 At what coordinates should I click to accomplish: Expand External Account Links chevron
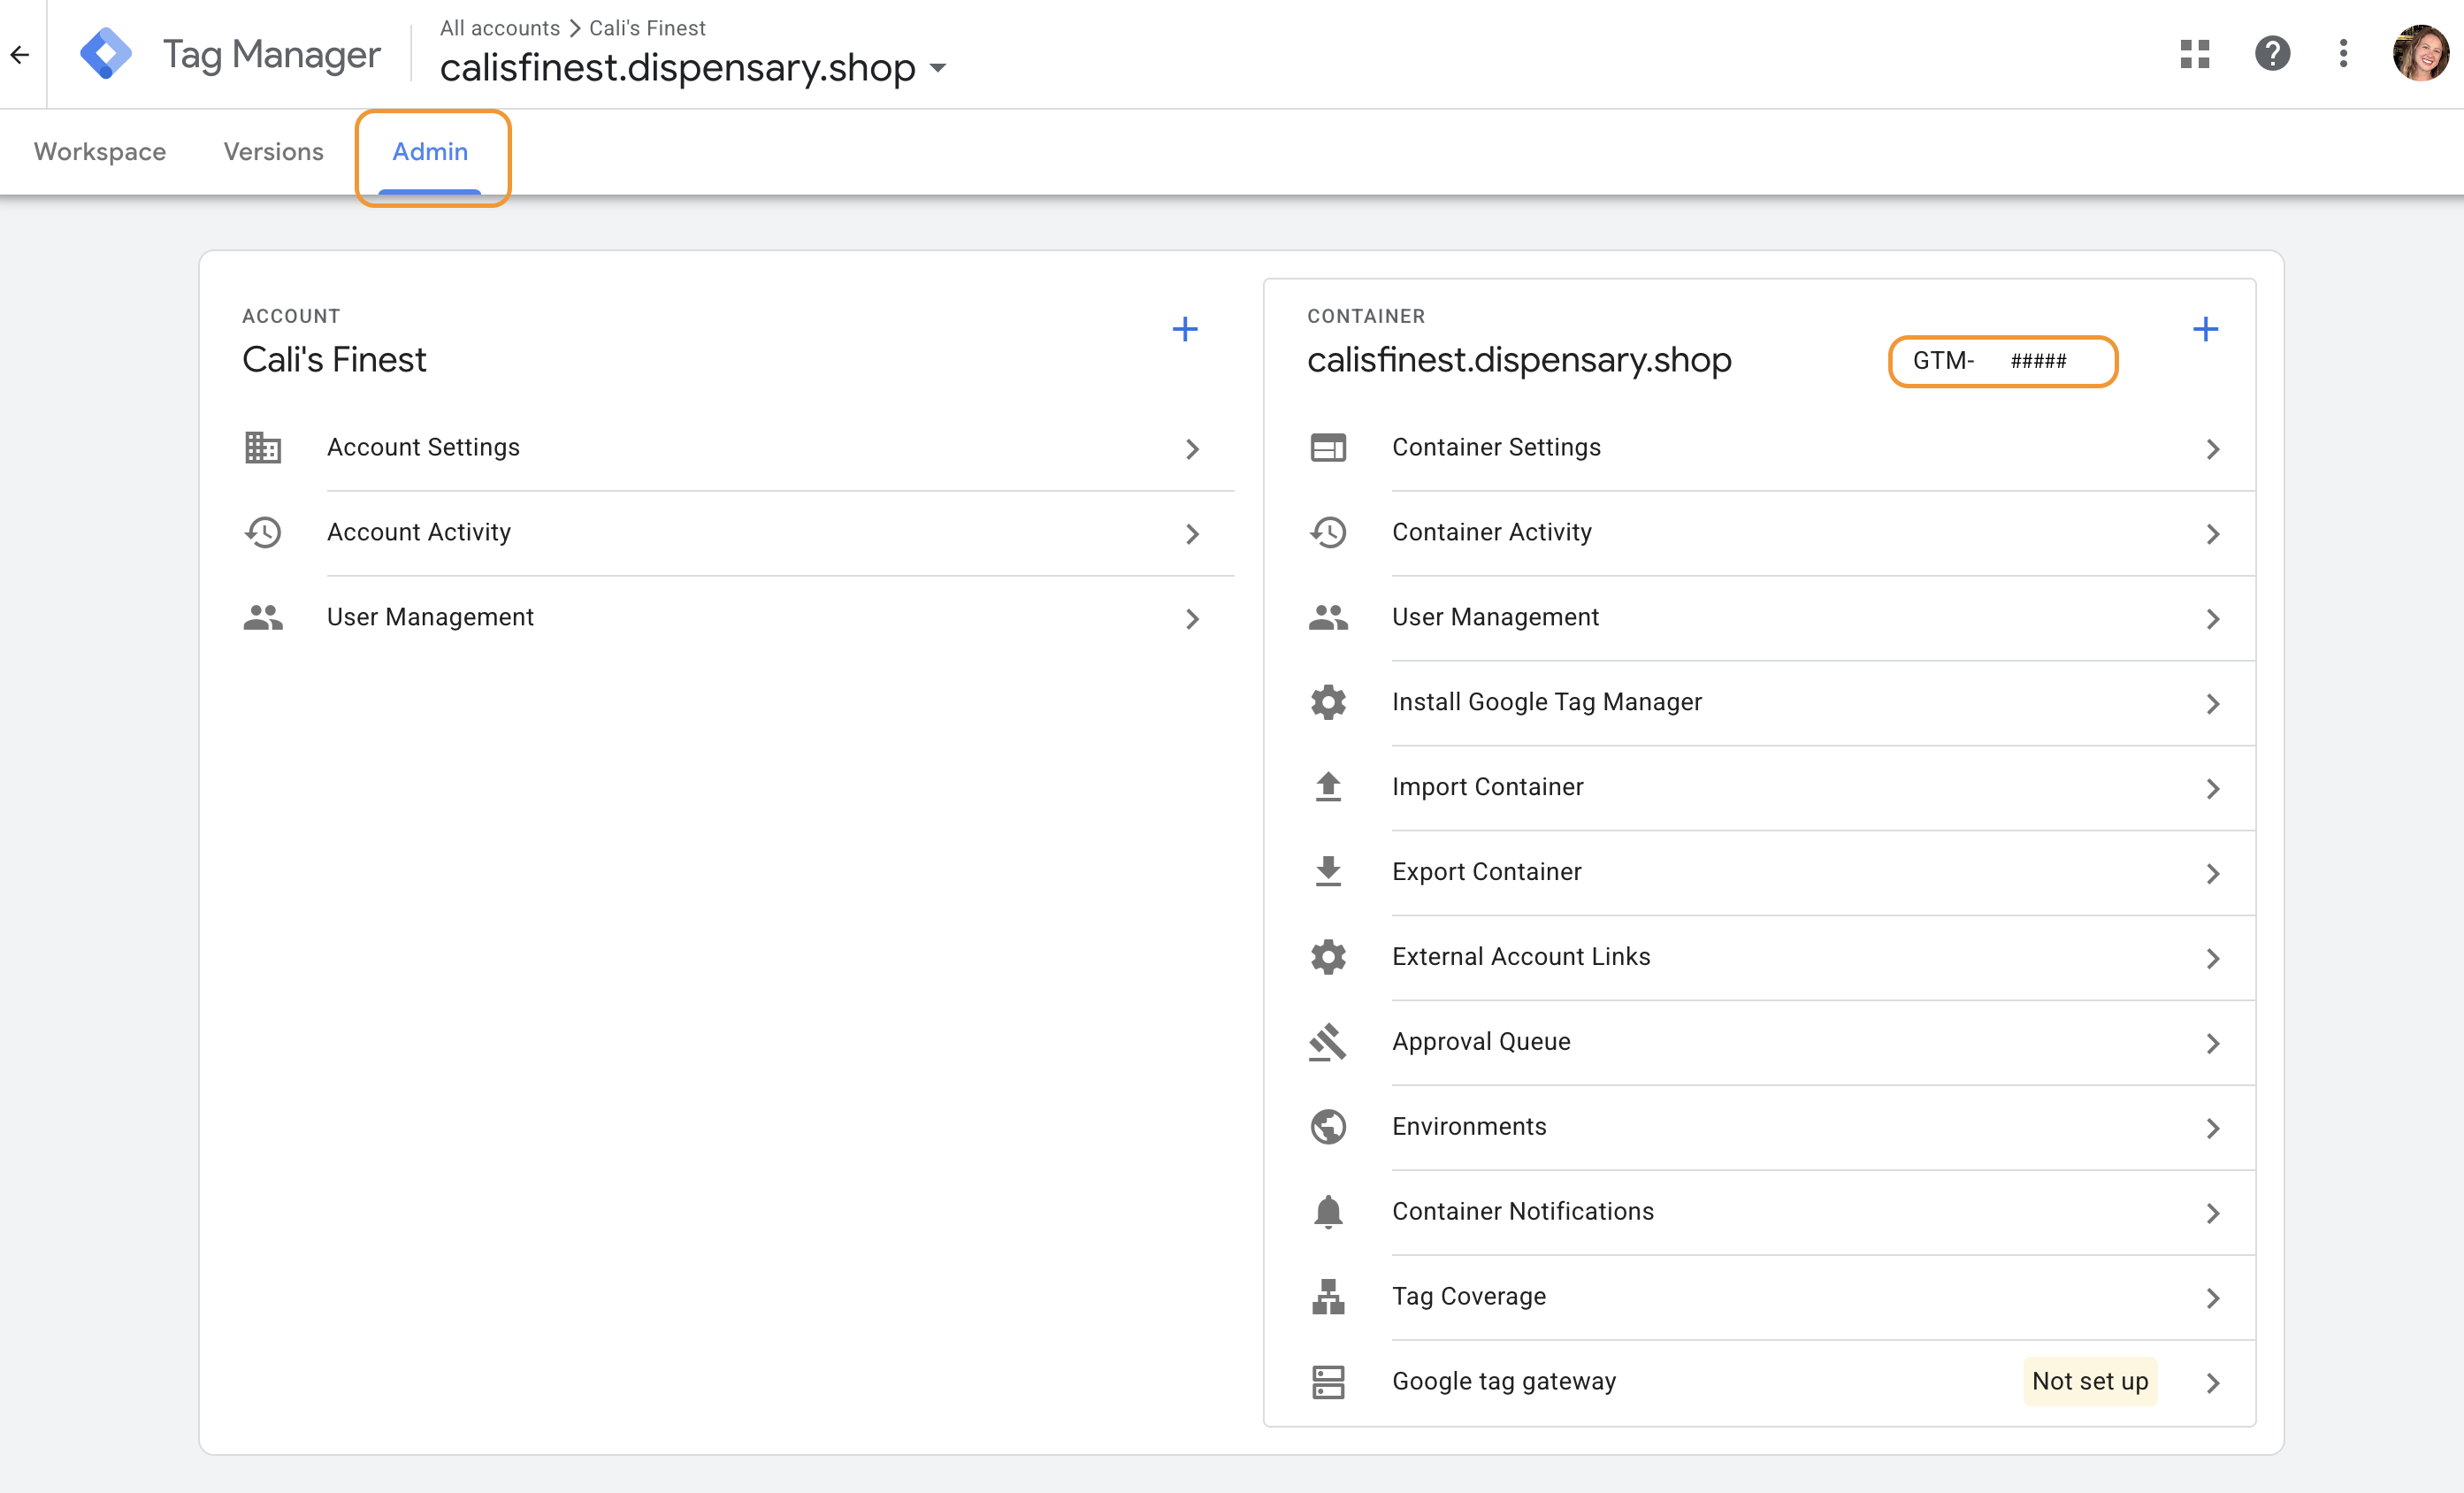coord(2212,959)
